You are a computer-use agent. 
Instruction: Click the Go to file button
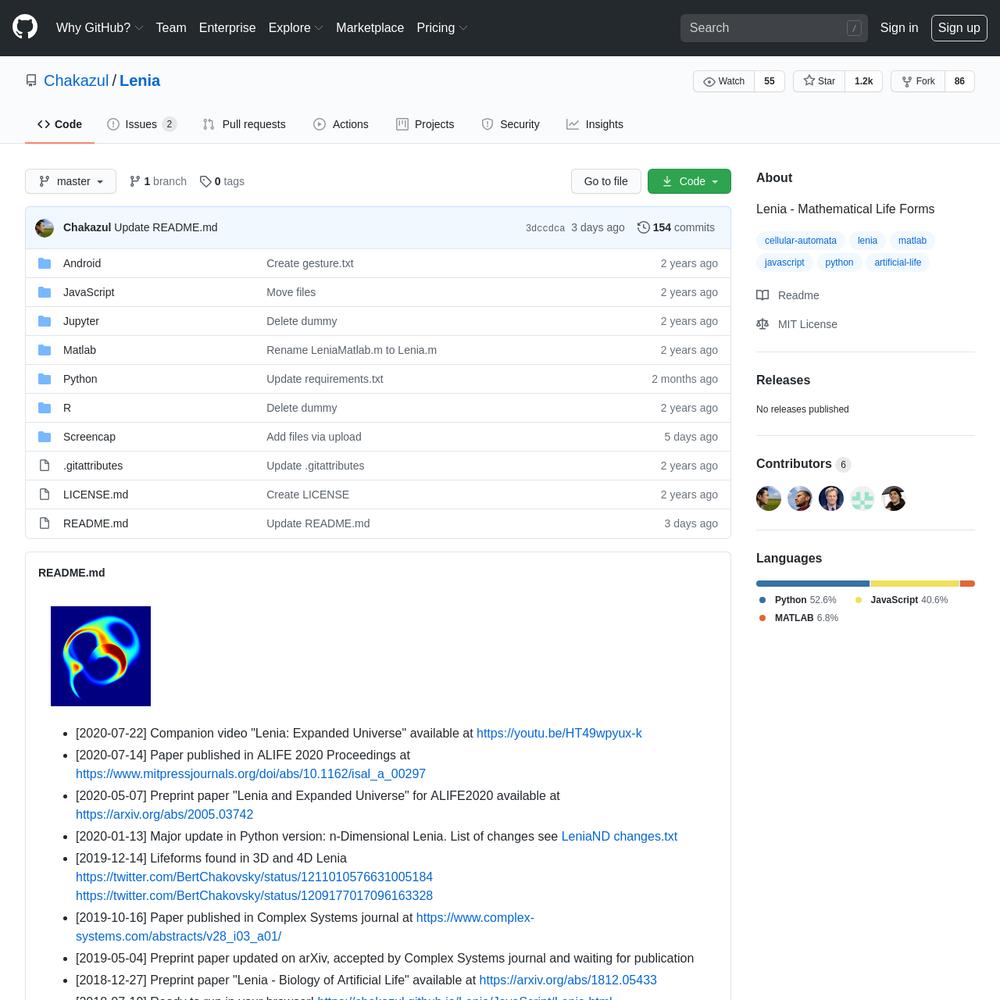(606, 181)
